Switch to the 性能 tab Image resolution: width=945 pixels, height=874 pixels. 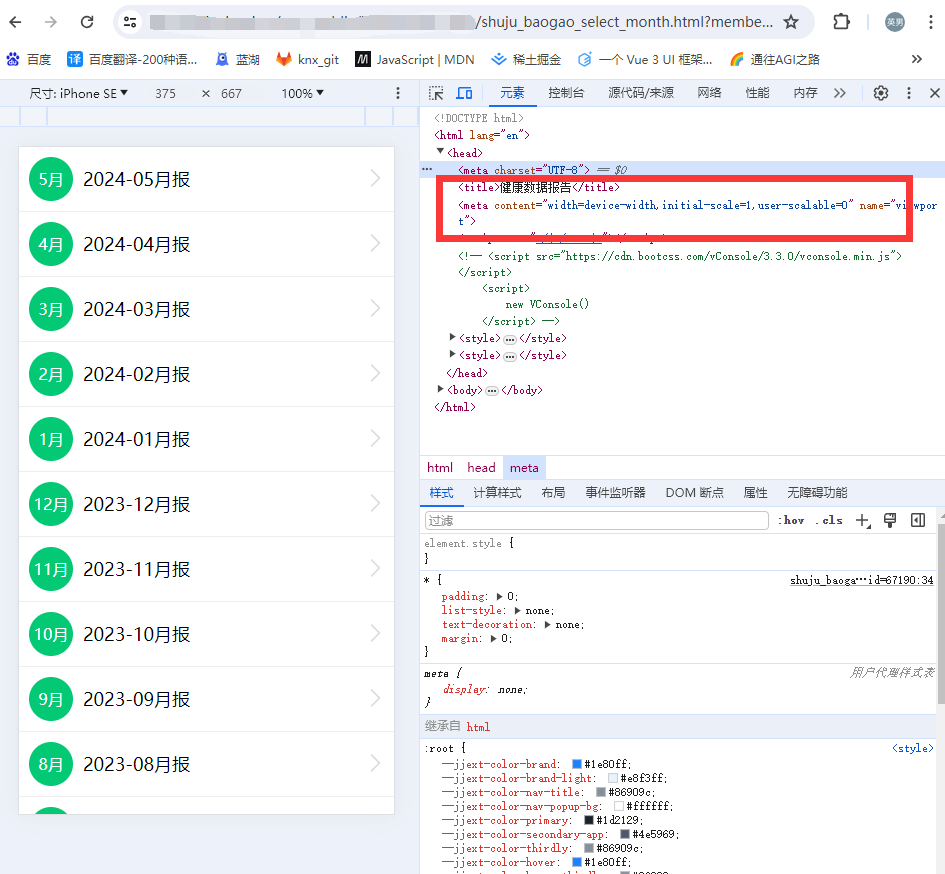[x=758, y=93]
